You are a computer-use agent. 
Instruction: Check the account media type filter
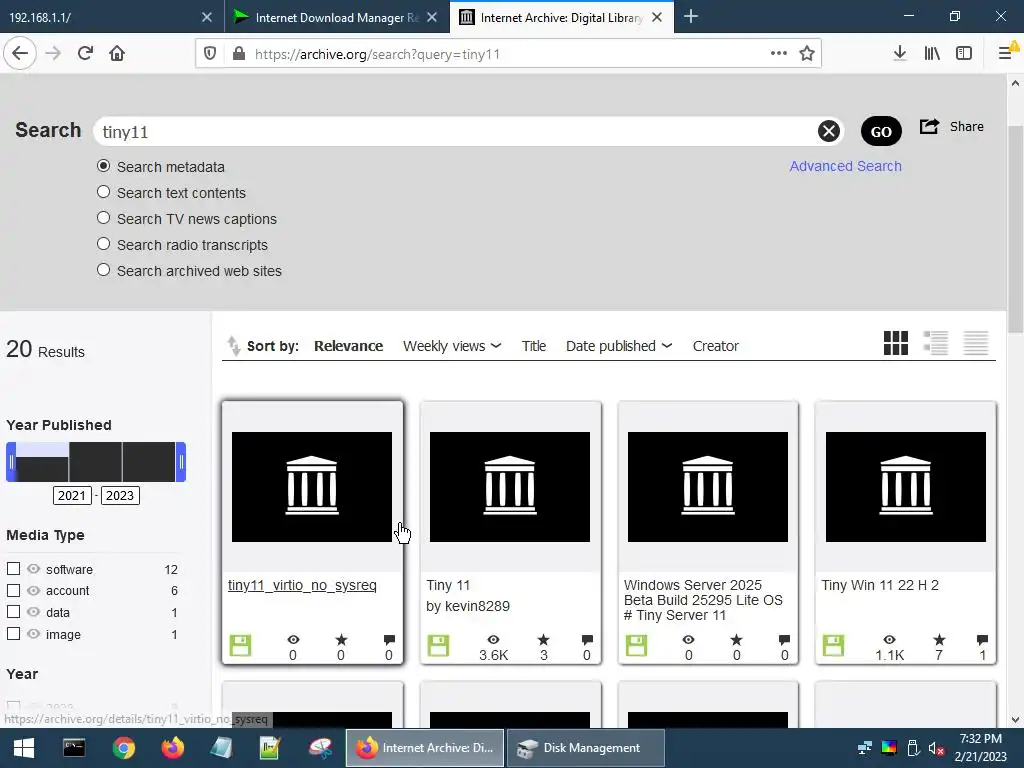(13, 590)
